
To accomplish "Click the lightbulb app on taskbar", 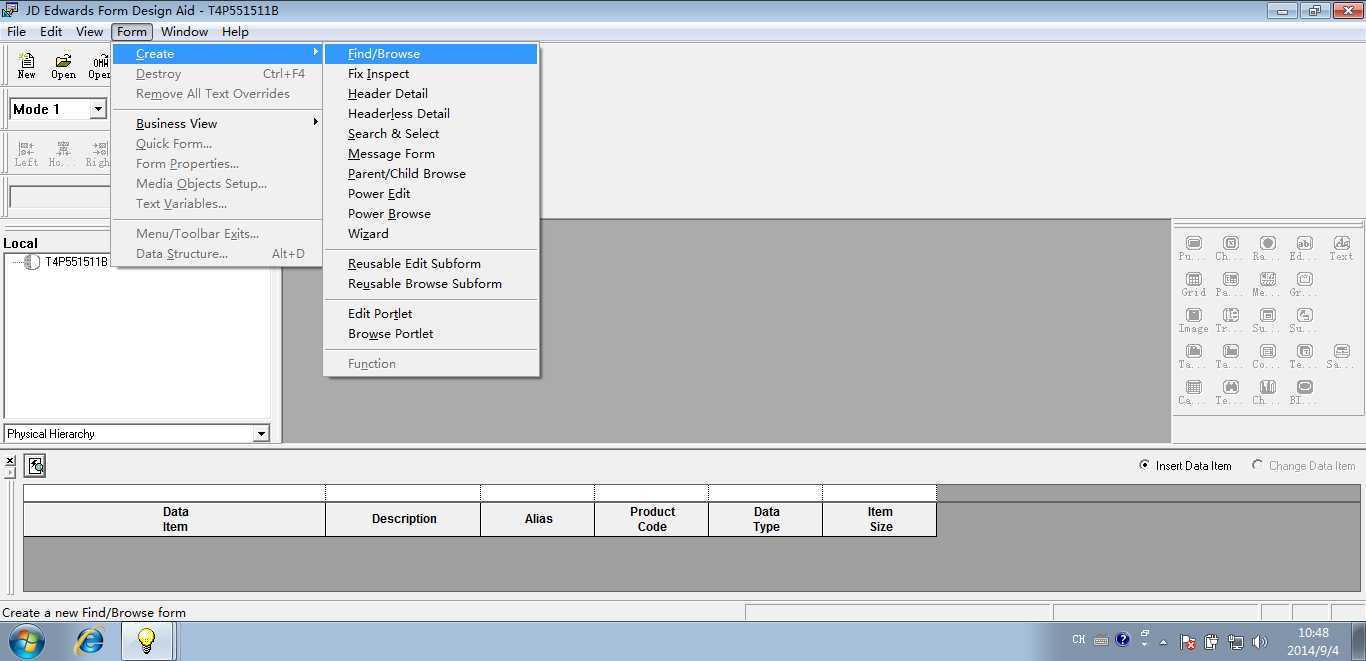I will coord(146,640).
